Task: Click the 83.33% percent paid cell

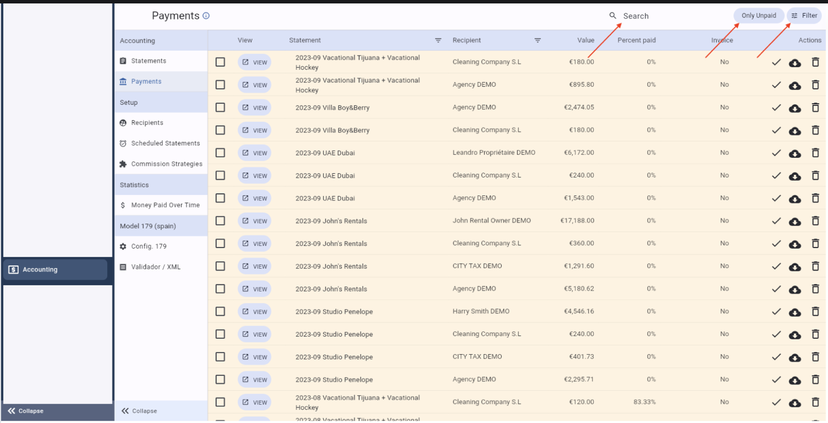Action: (644, 402)
